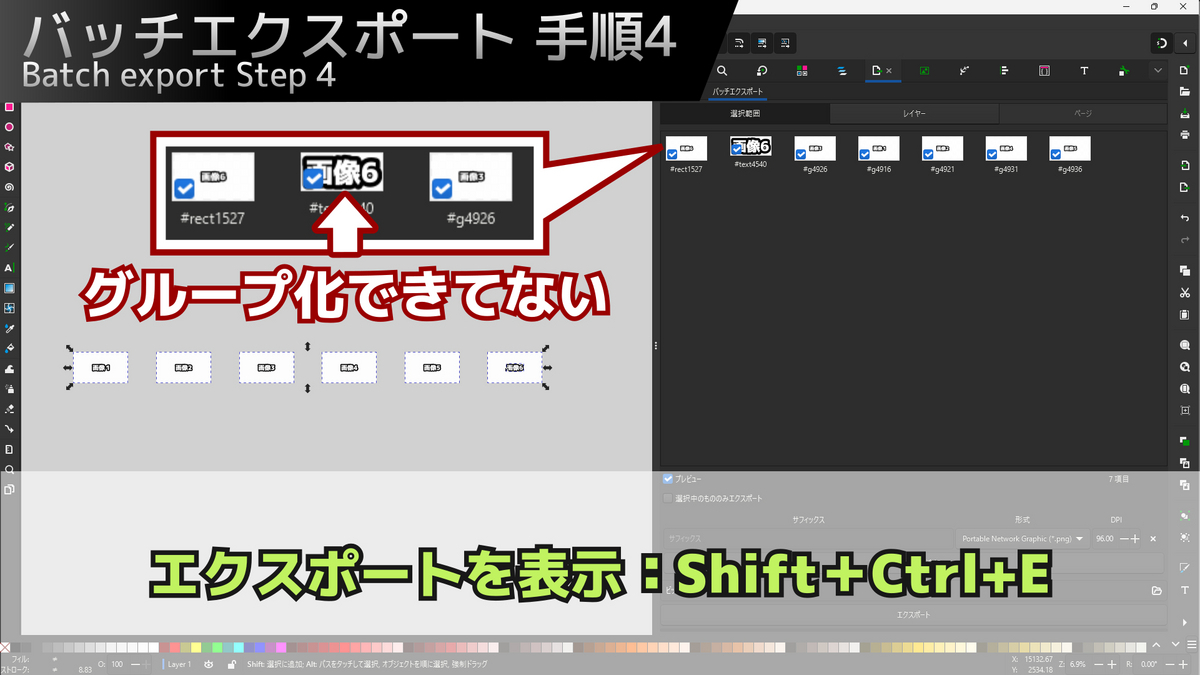Open the Layer 1 dropdown in status bar
This screenshot has width=1200, height=675.
pyautogui.click(x=177, y=663)
